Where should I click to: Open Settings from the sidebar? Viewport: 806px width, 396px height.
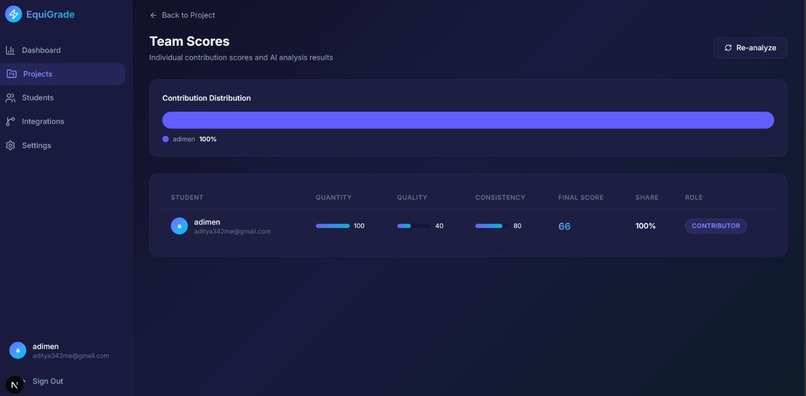(x=63, y=146)
